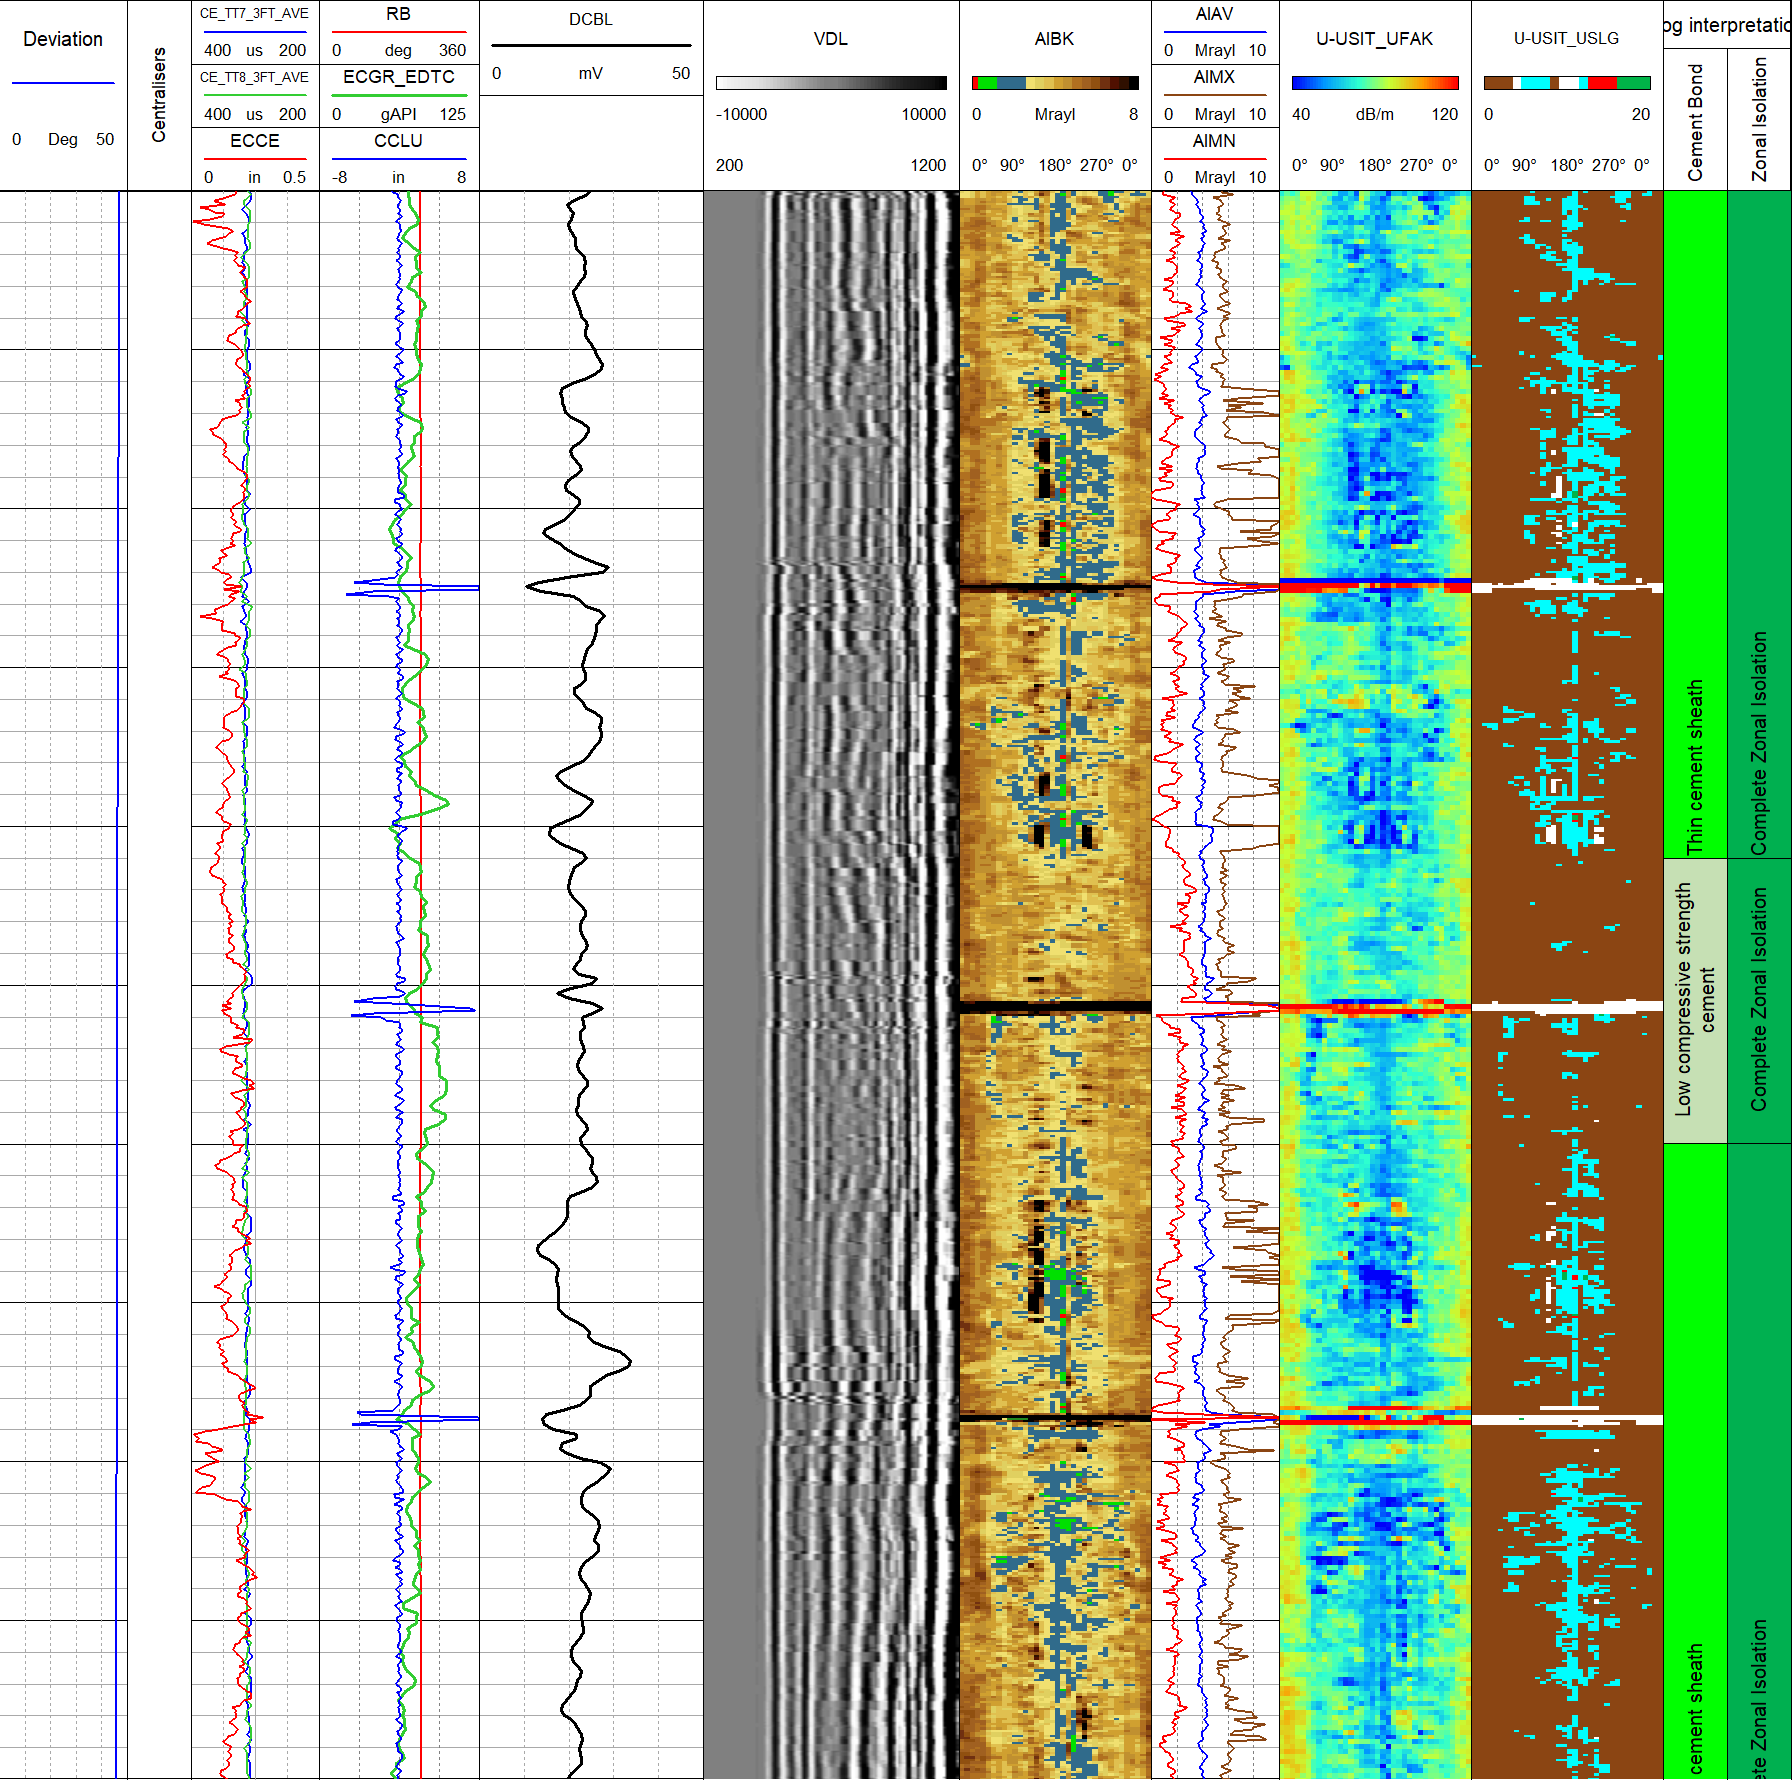The width and height of the screenshot is (1792, 1780).
Task: Click the ECGR_EDTC curve label
Action: click(398, 77)
